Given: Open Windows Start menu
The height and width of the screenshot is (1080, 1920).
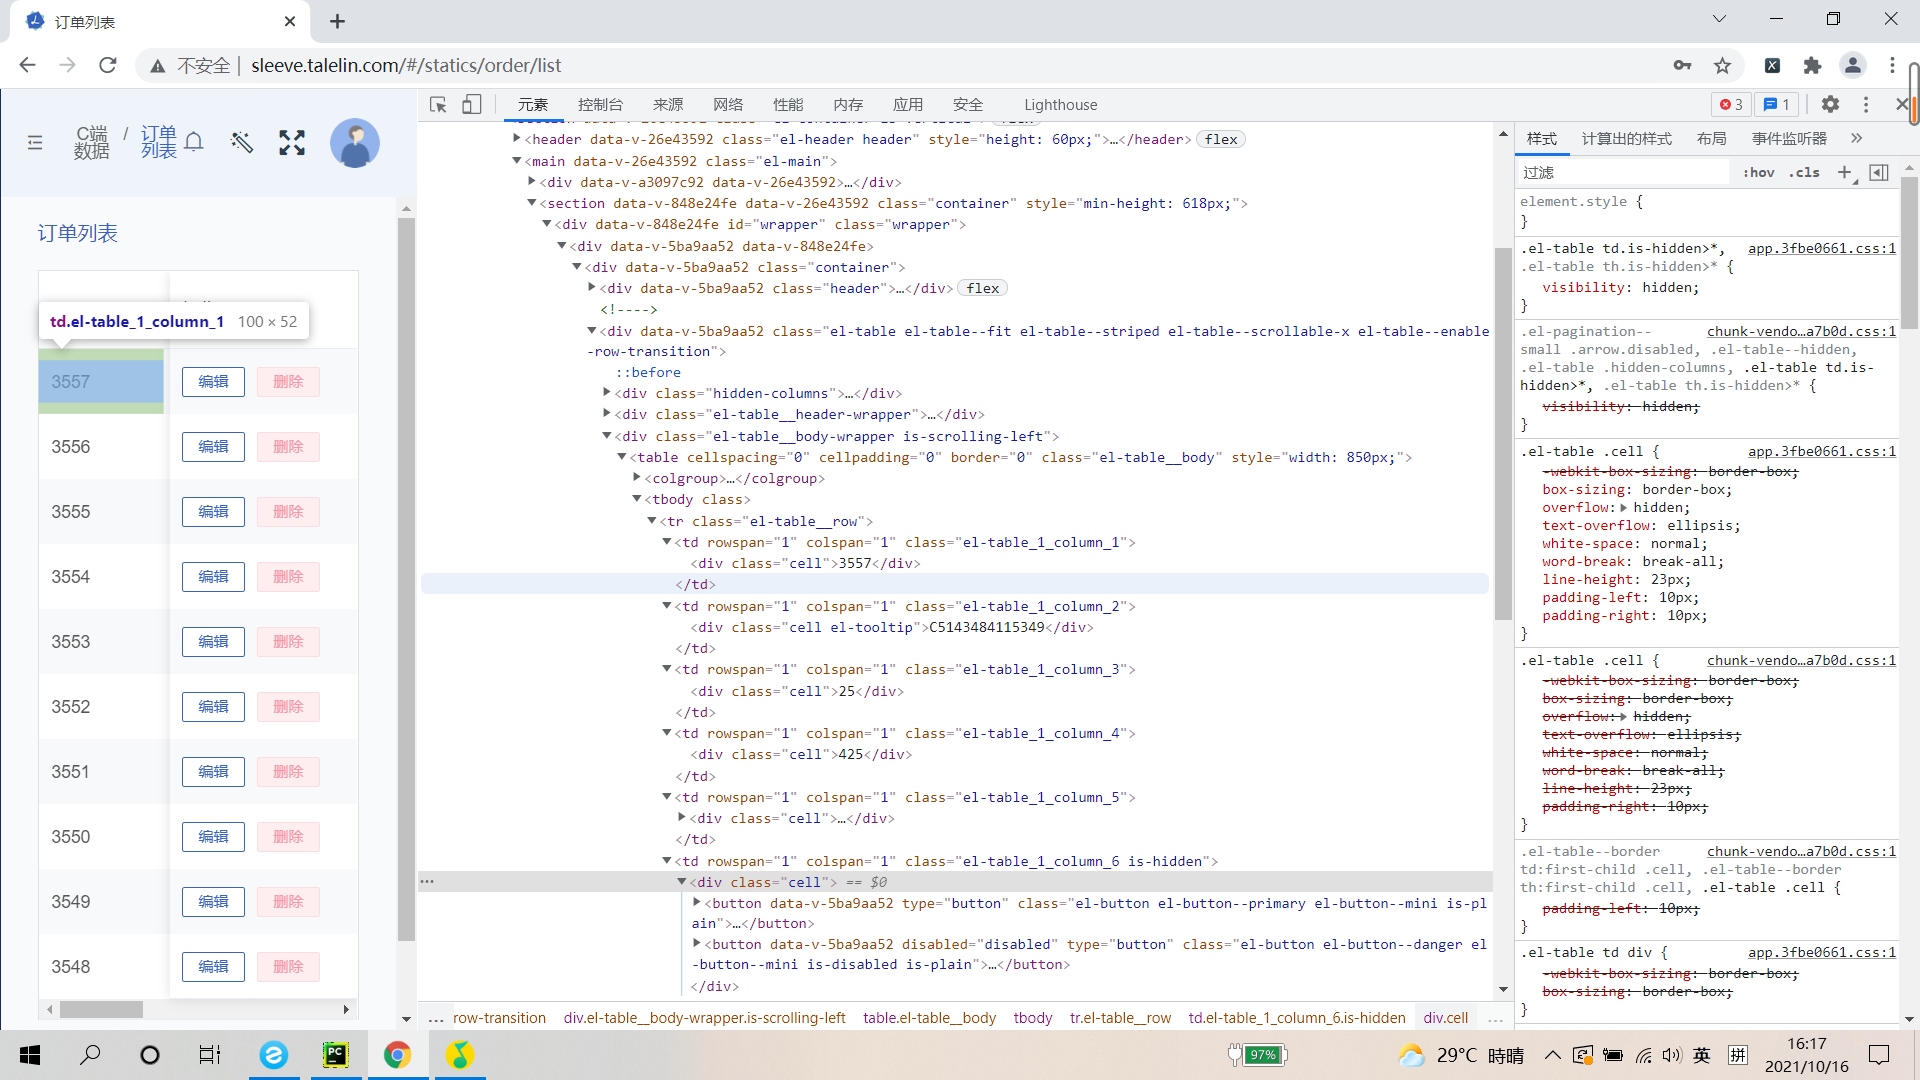Looking at the screenshot, I should [30, 1055].
